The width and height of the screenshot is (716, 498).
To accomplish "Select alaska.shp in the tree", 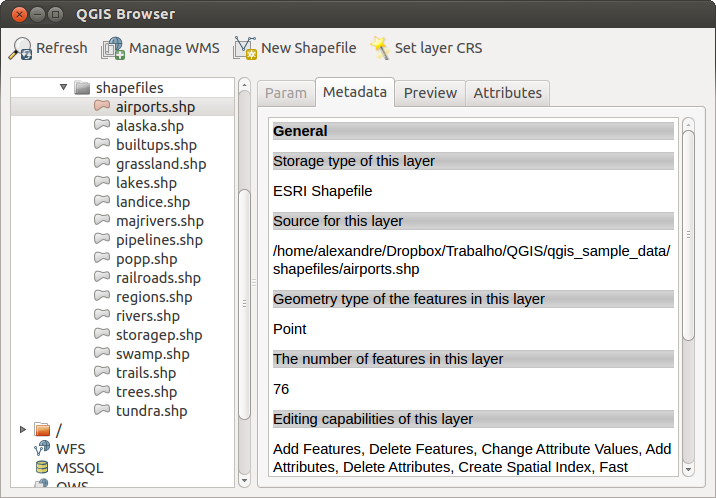I will point(149,126).
